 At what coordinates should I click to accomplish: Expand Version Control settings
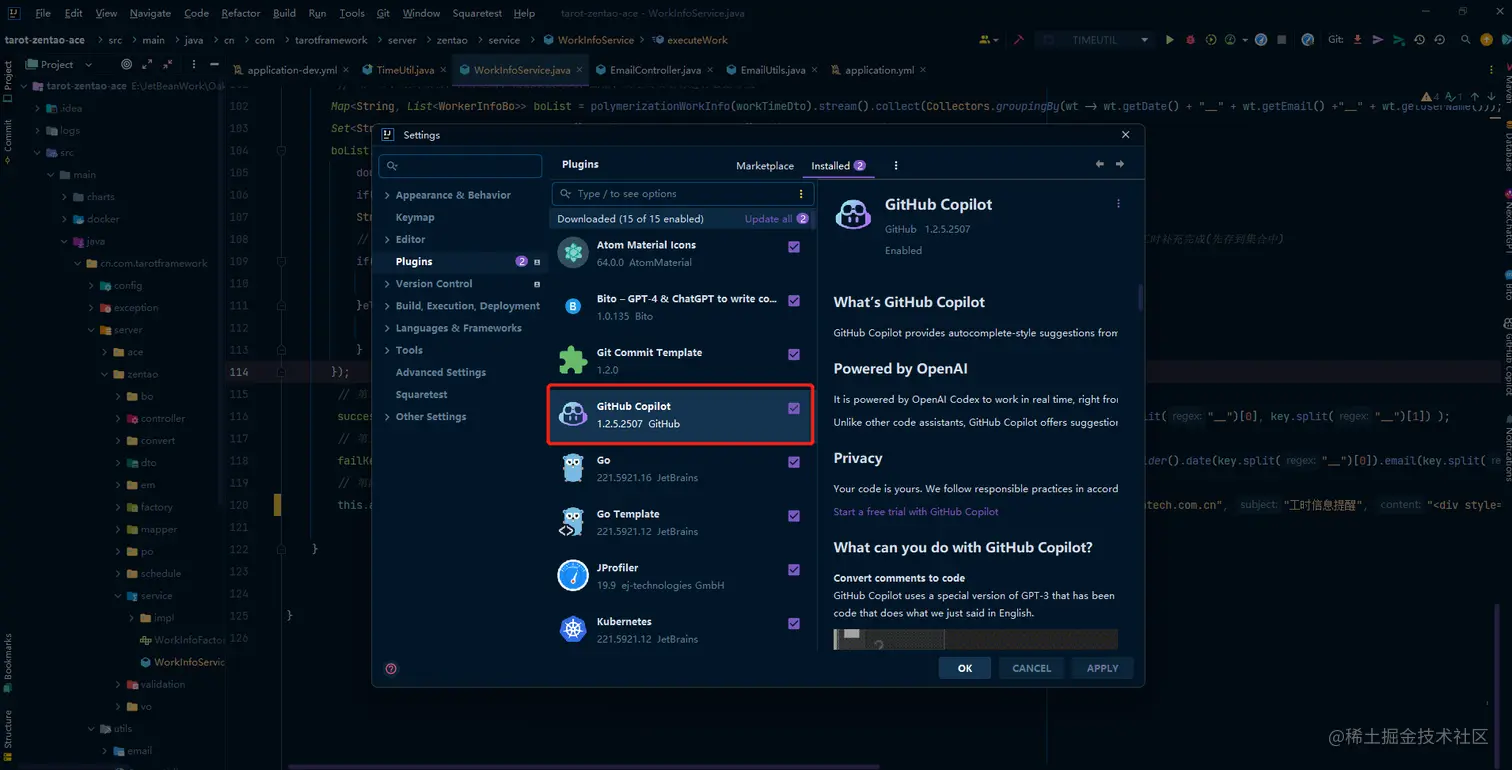387,284
